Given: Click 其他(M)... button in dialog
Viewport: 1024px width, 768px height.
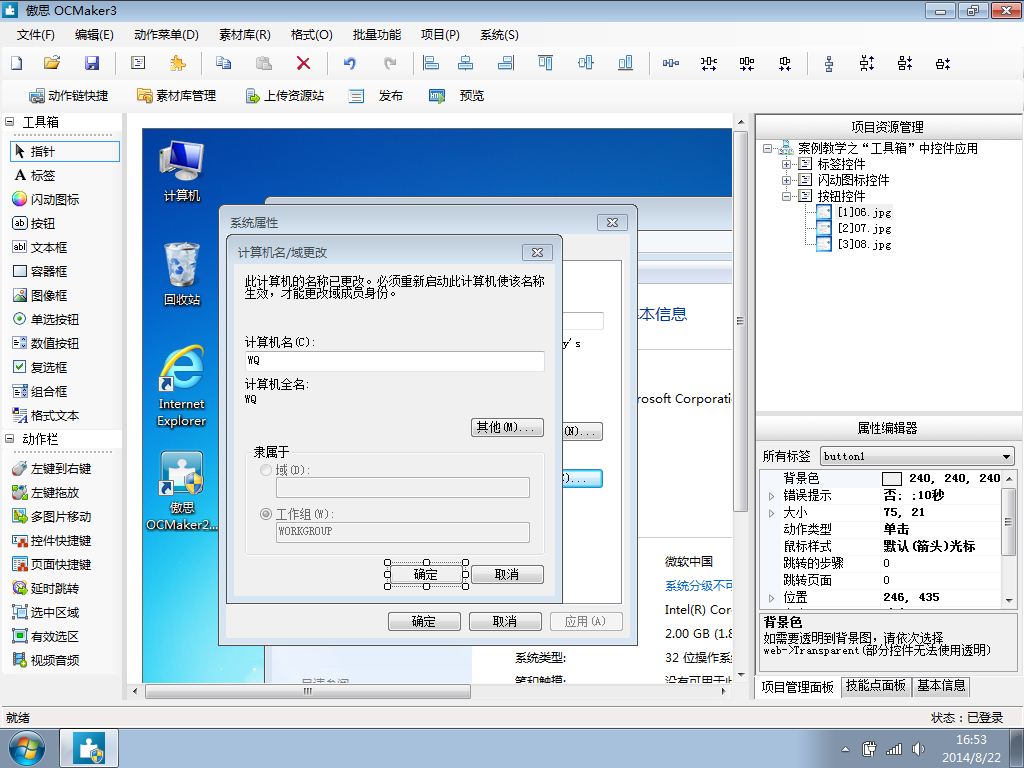Looking at the screenshot, I should click(x=507, y=427).
